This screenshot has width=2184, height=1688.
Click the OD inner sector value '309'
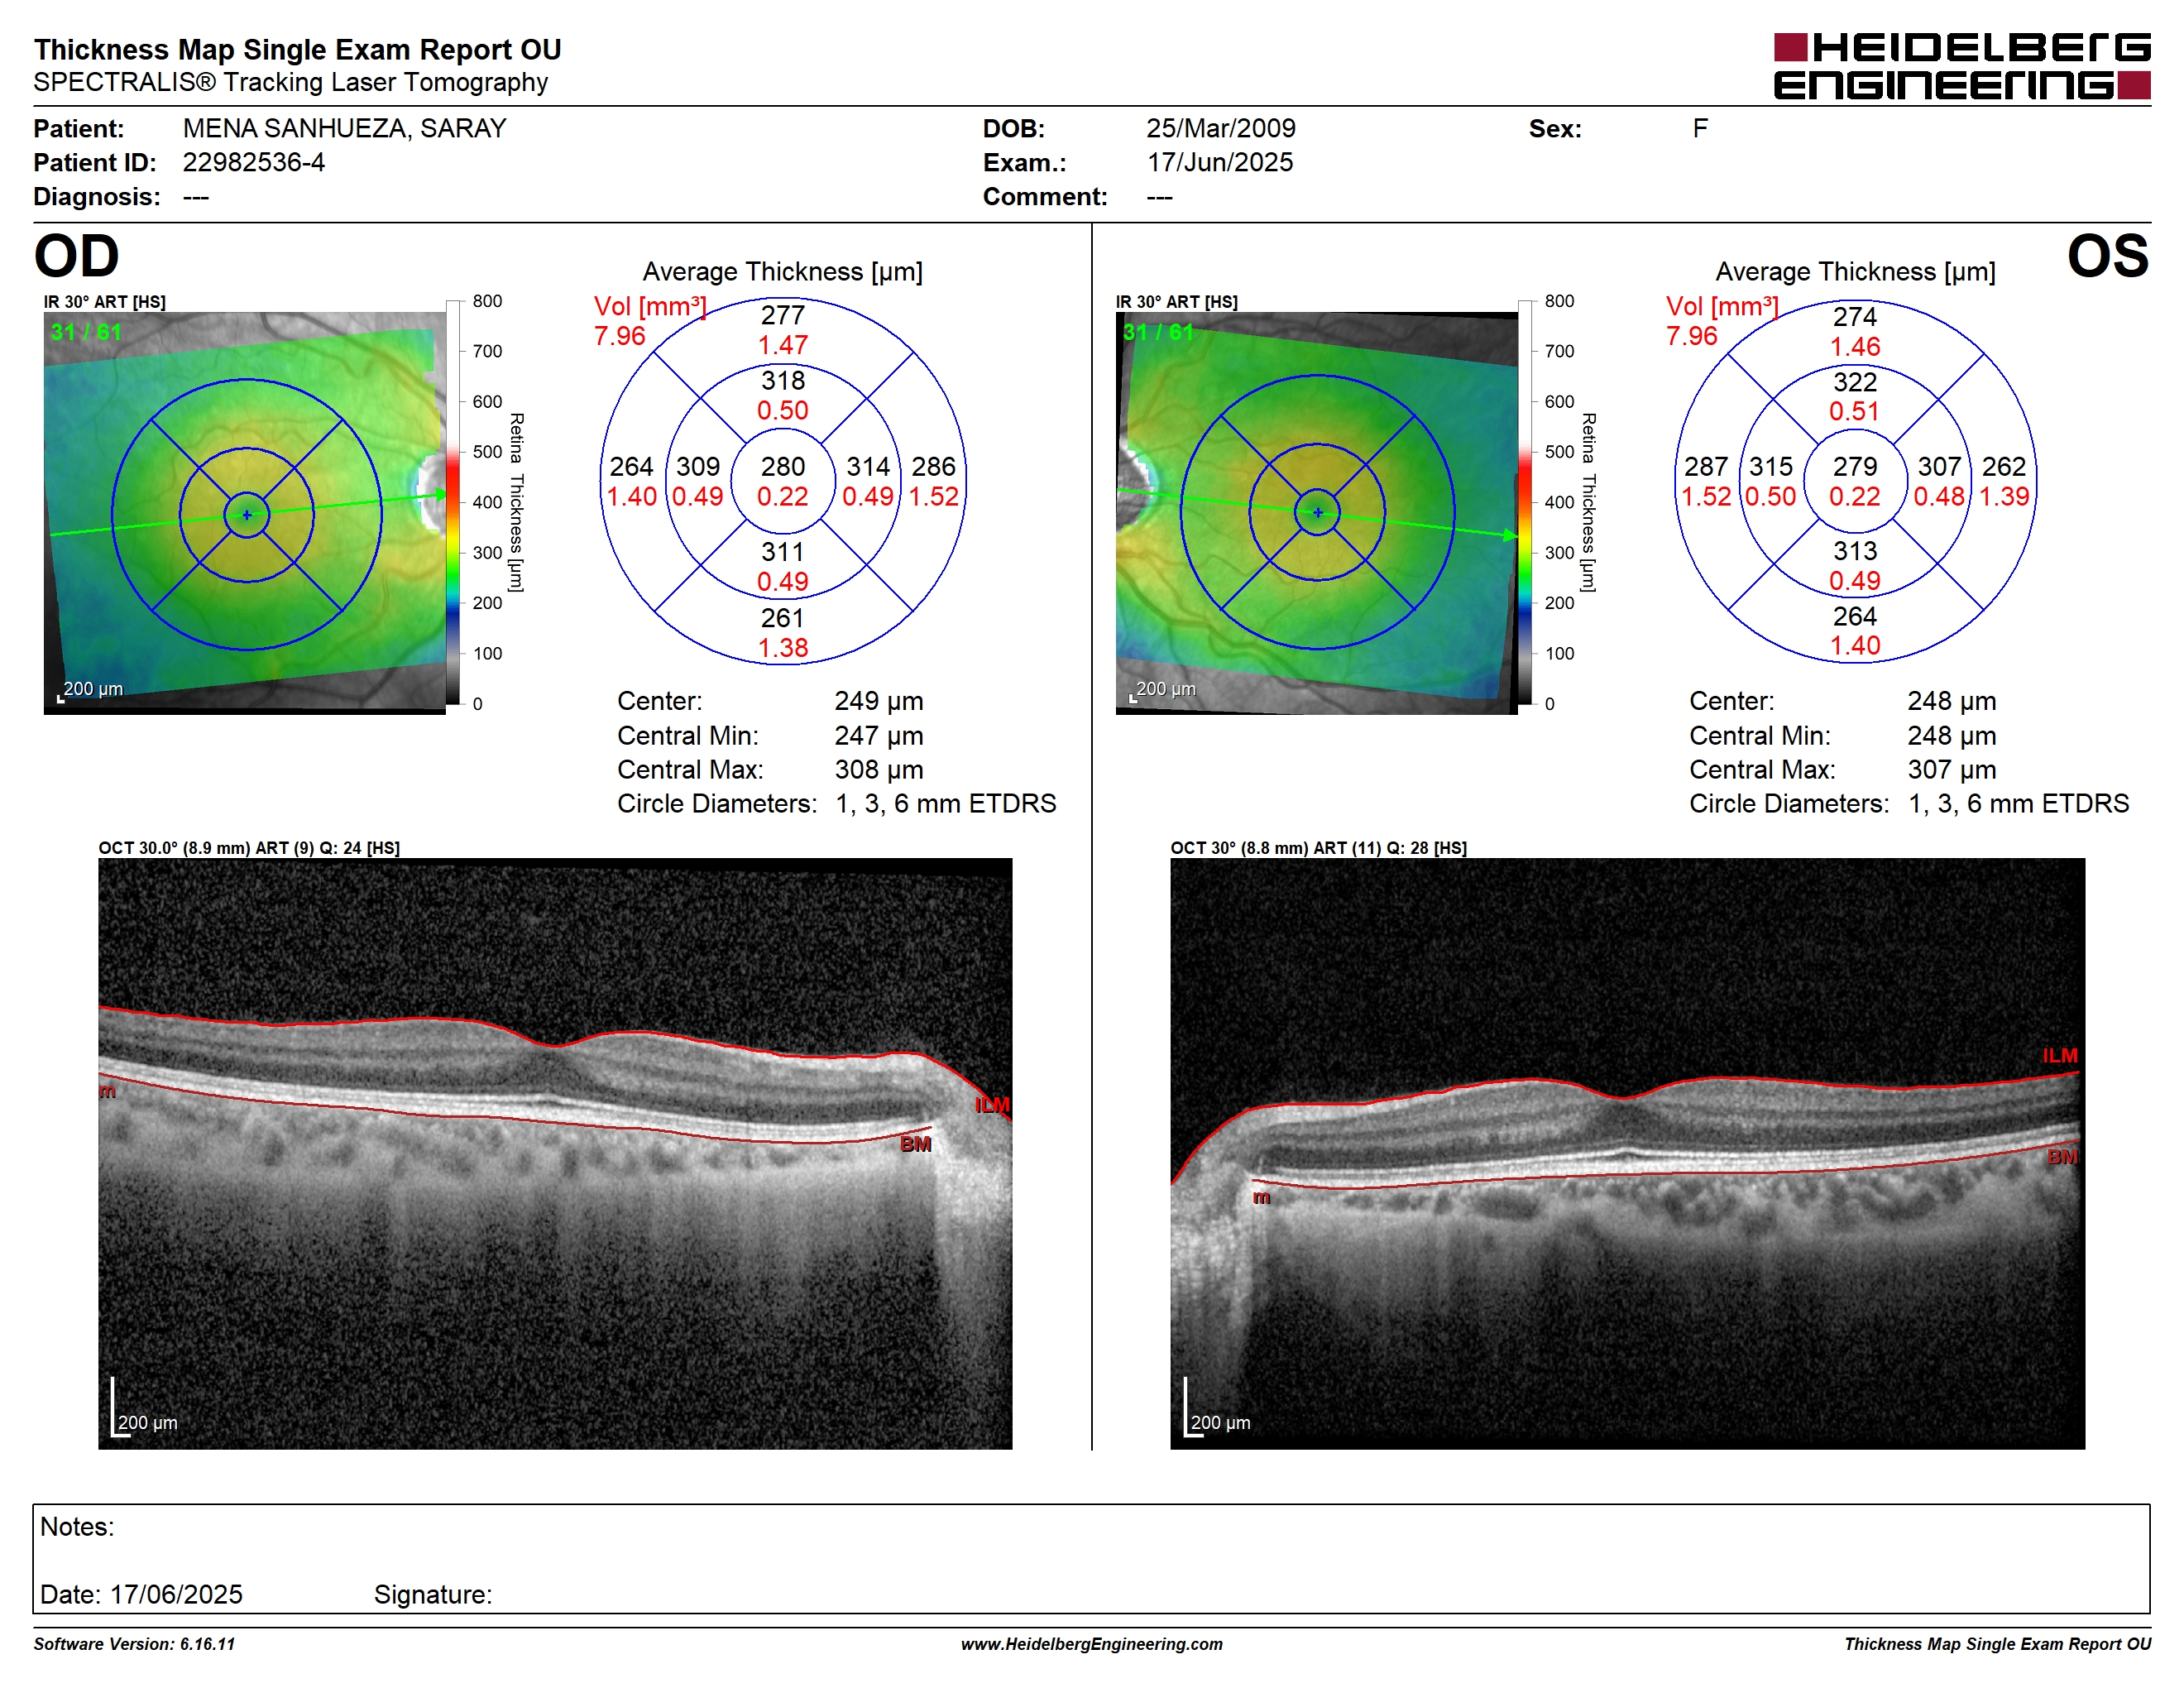click(x=697, y=467)
